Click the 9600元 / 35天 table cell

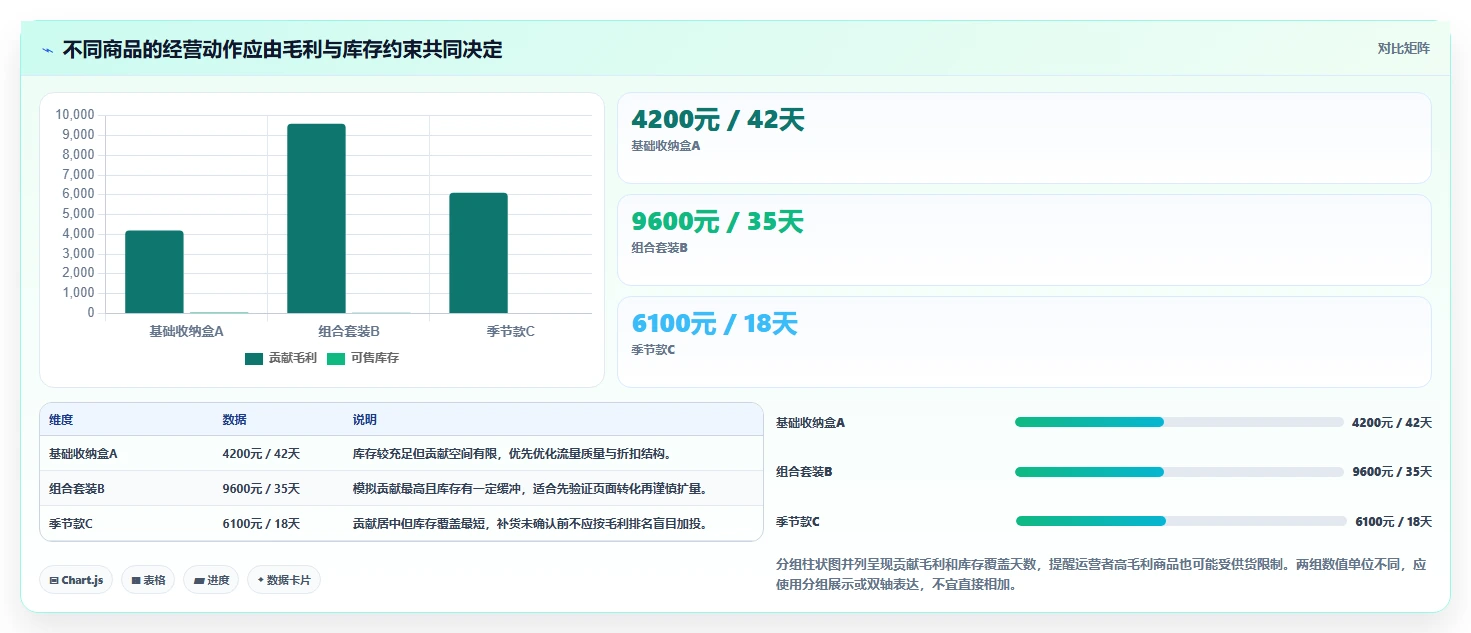coord(261,488)
